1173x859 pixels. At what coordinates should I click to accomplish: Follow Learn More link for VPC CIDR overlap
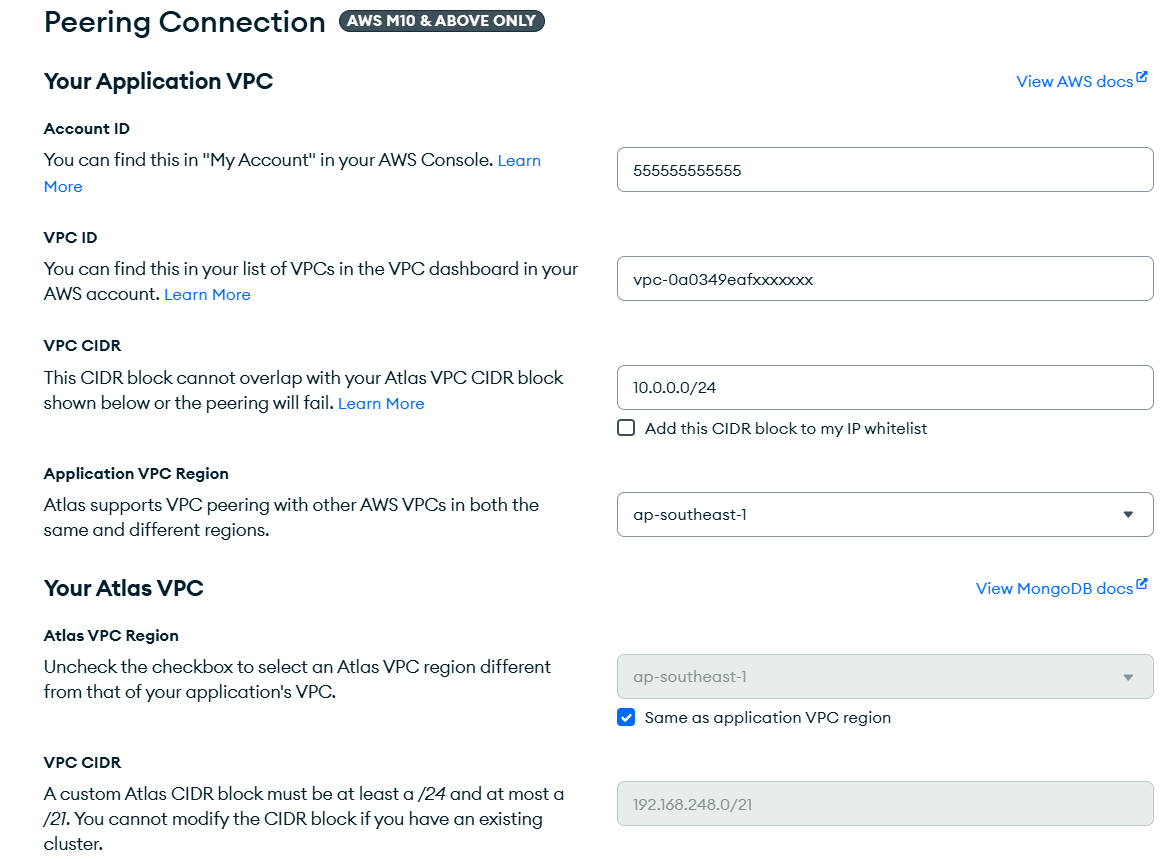coord(381,403)
